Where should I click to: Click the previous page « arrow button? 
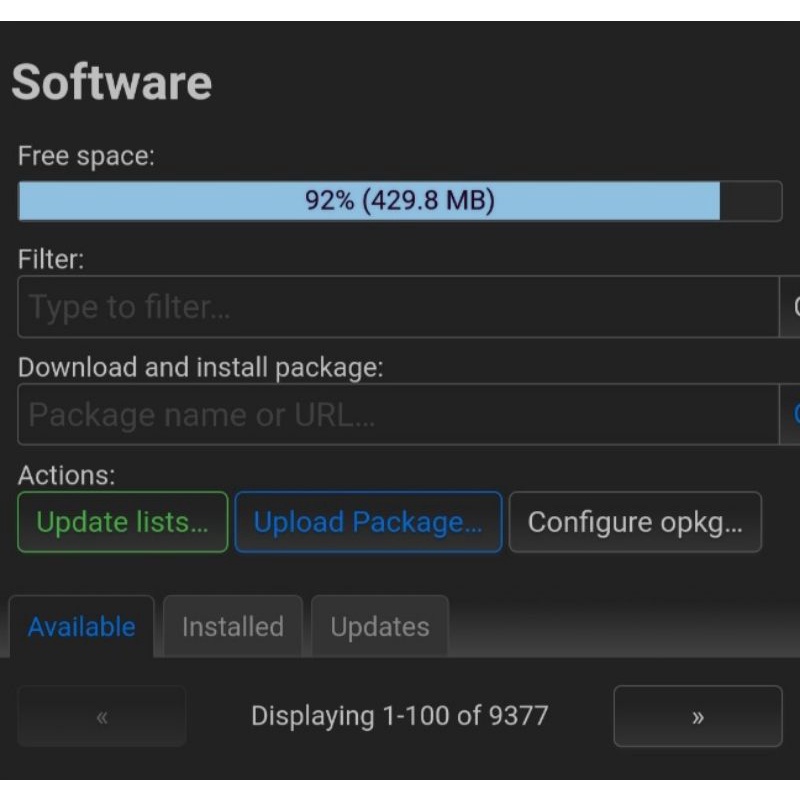(101, 716)
